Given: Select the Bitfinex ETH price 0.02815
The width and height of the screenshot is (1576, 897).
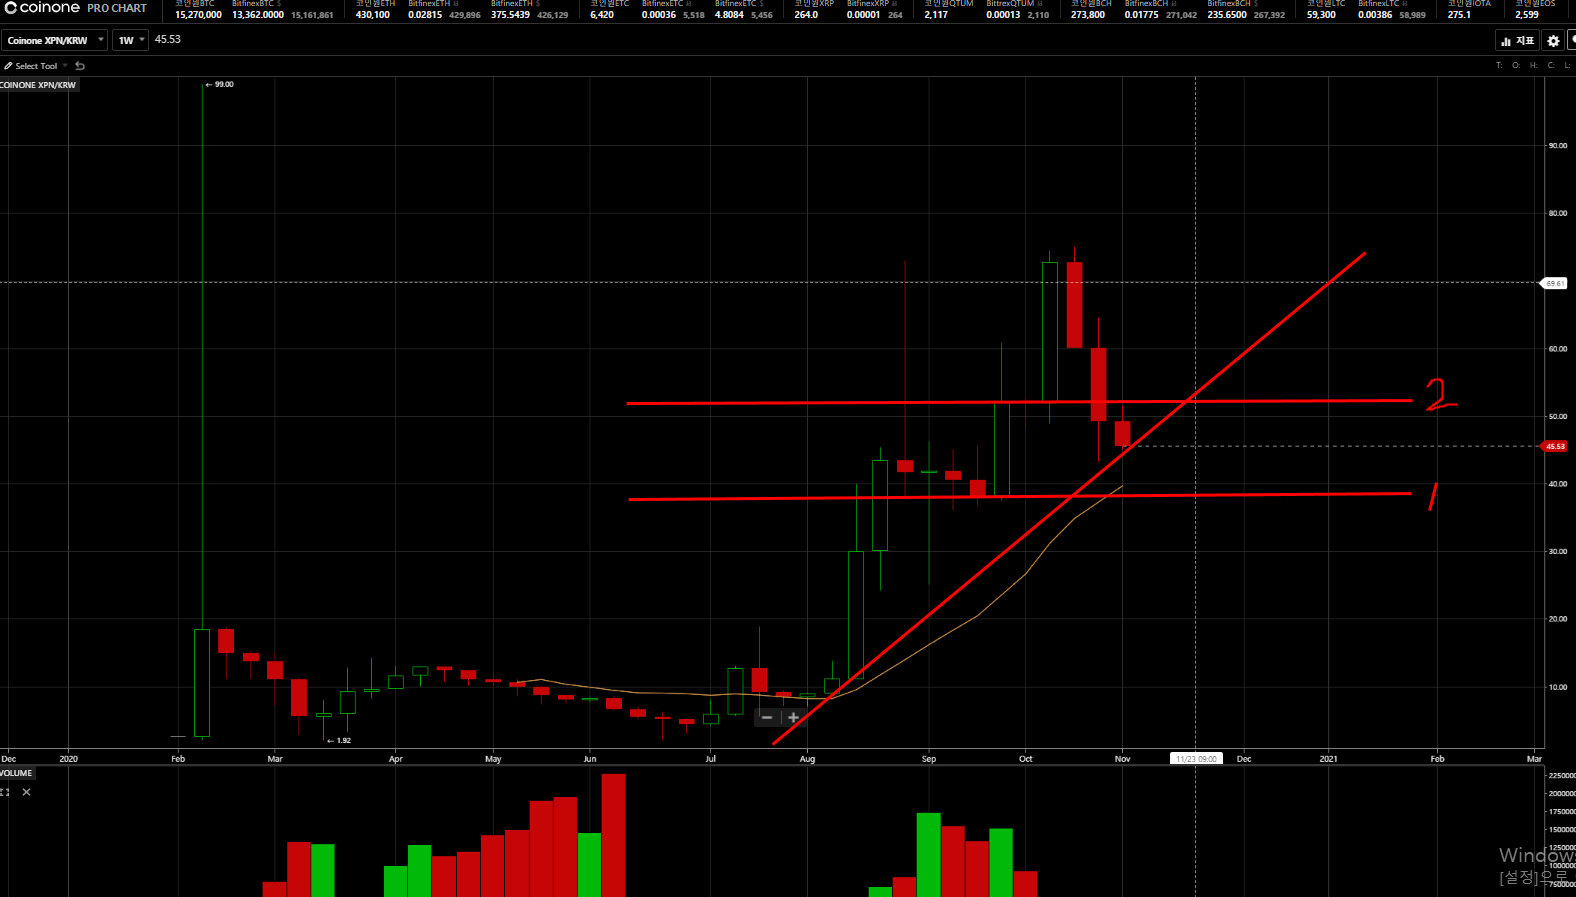Looking at the screenshot, I should pyautogui.click(x=425, y=15).
